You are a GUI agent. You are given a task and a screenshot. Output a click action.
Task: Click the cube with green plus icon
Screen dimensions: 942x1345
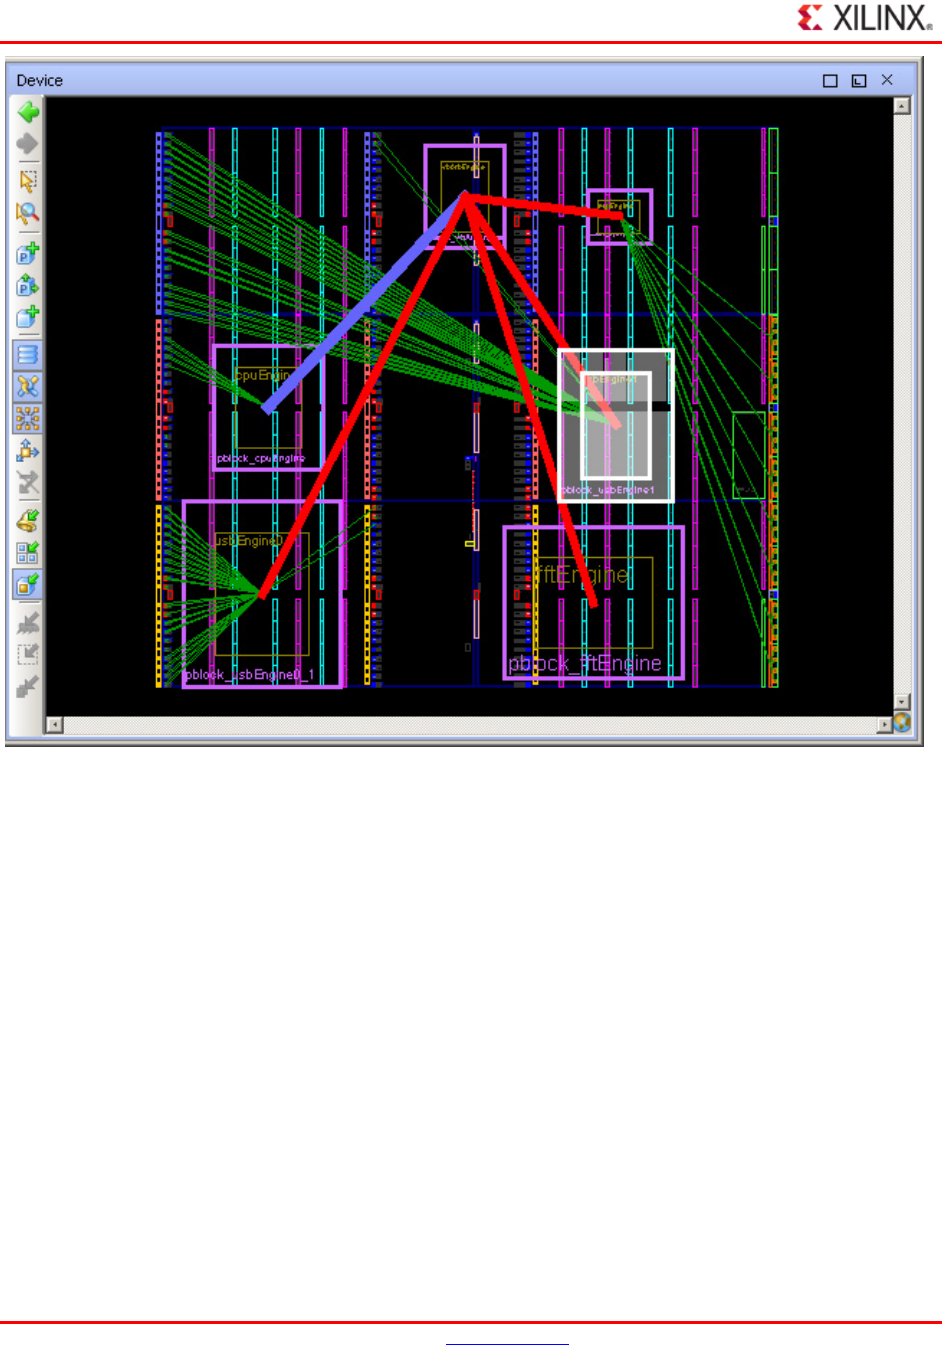[28, 317]
